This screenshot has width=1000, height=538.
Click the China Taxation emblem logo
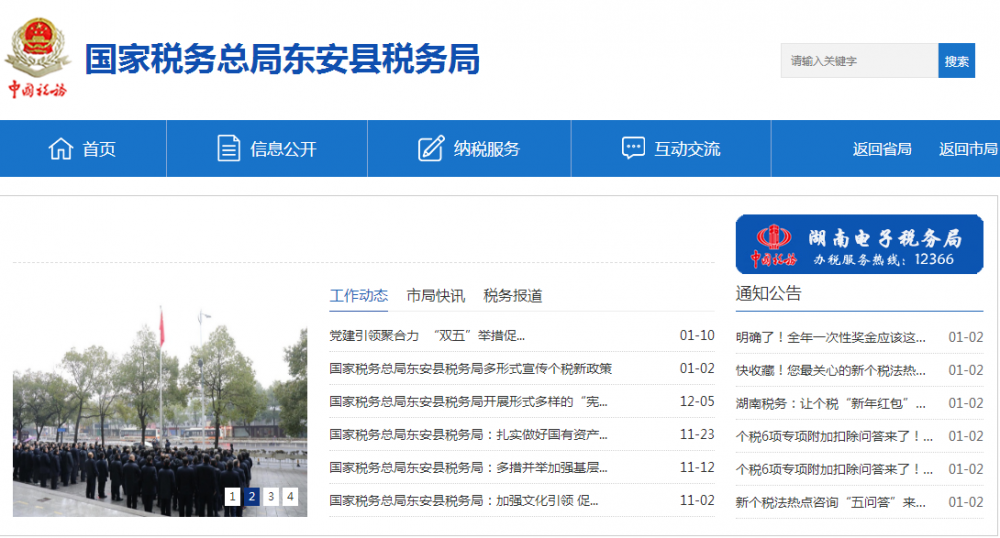point(37,57)
